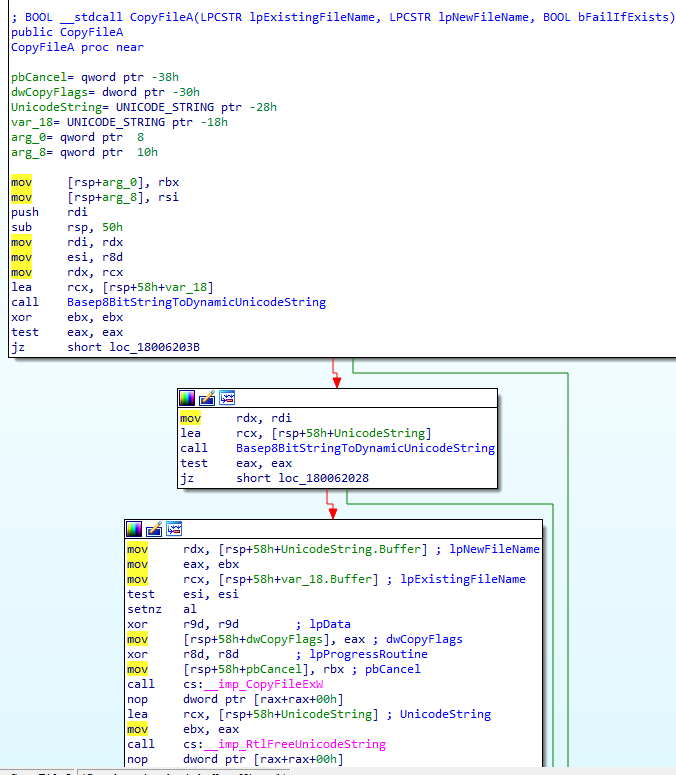Click the 'xor ebx, ebx' instruction
This screenshot has height=775, width=676.
pyautogui.click(x=67, y=317)
